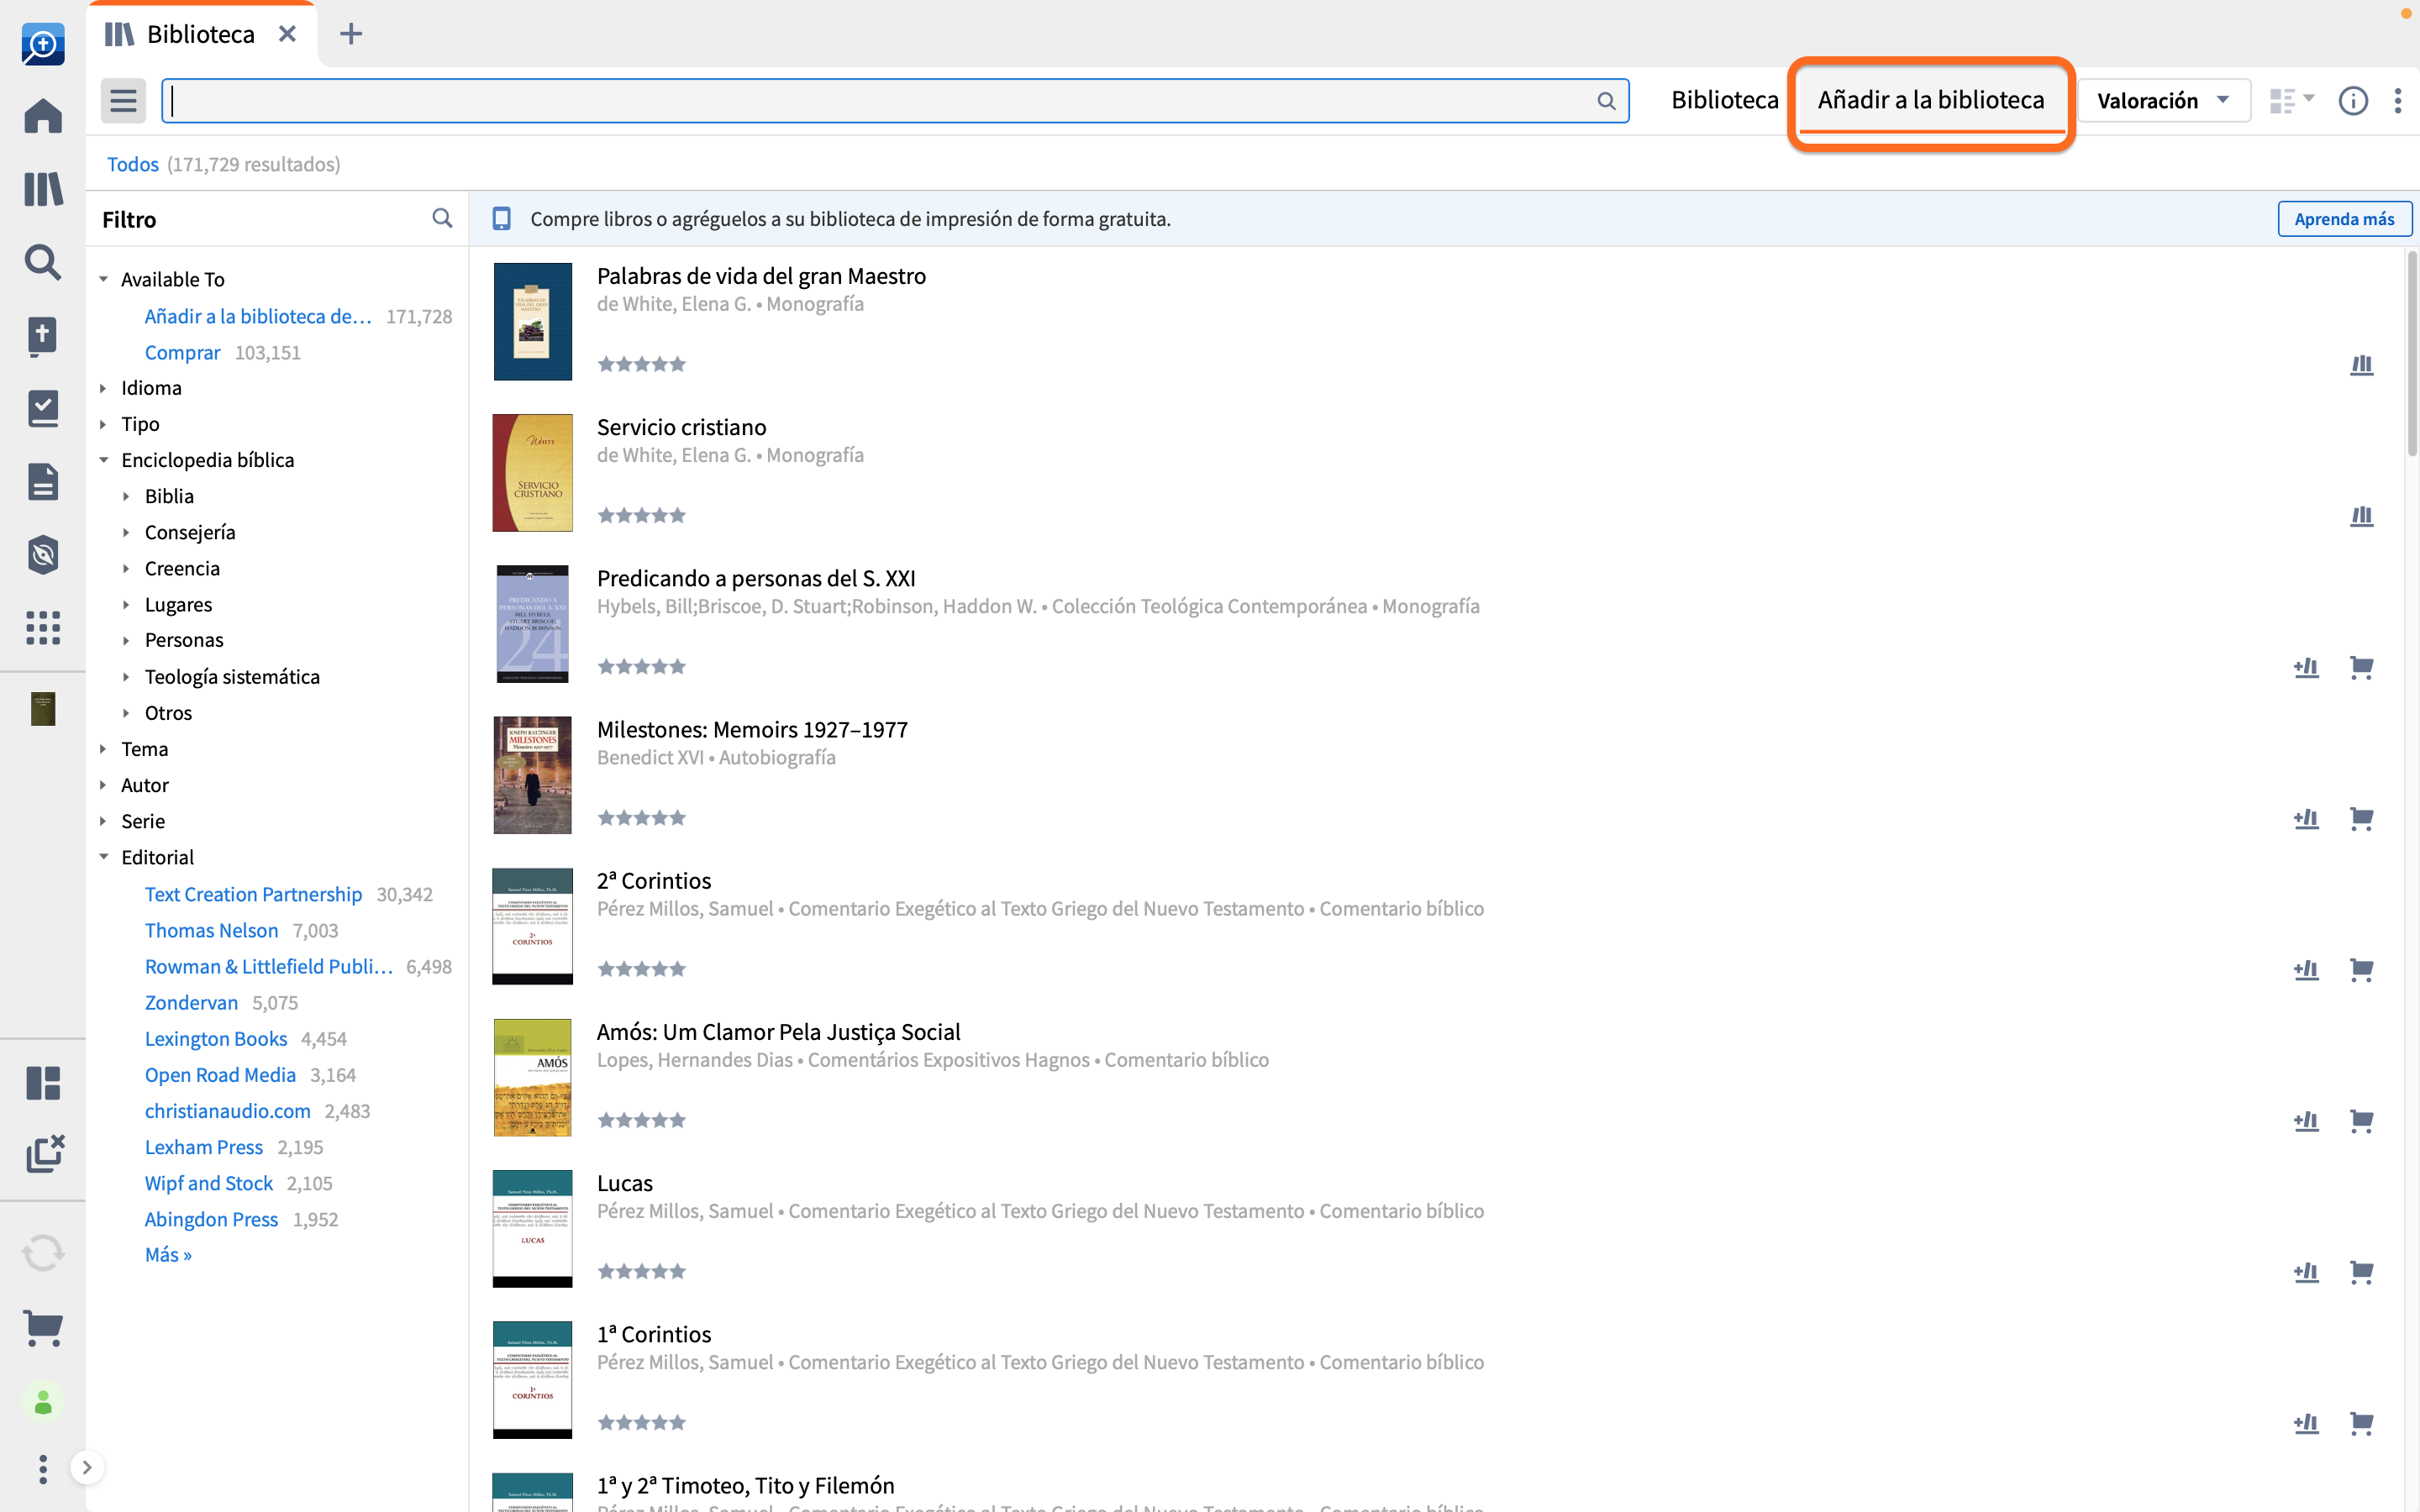Open the recent book icon in the sidebar
Screen dimensions: 2420x1512
(43, 709)
